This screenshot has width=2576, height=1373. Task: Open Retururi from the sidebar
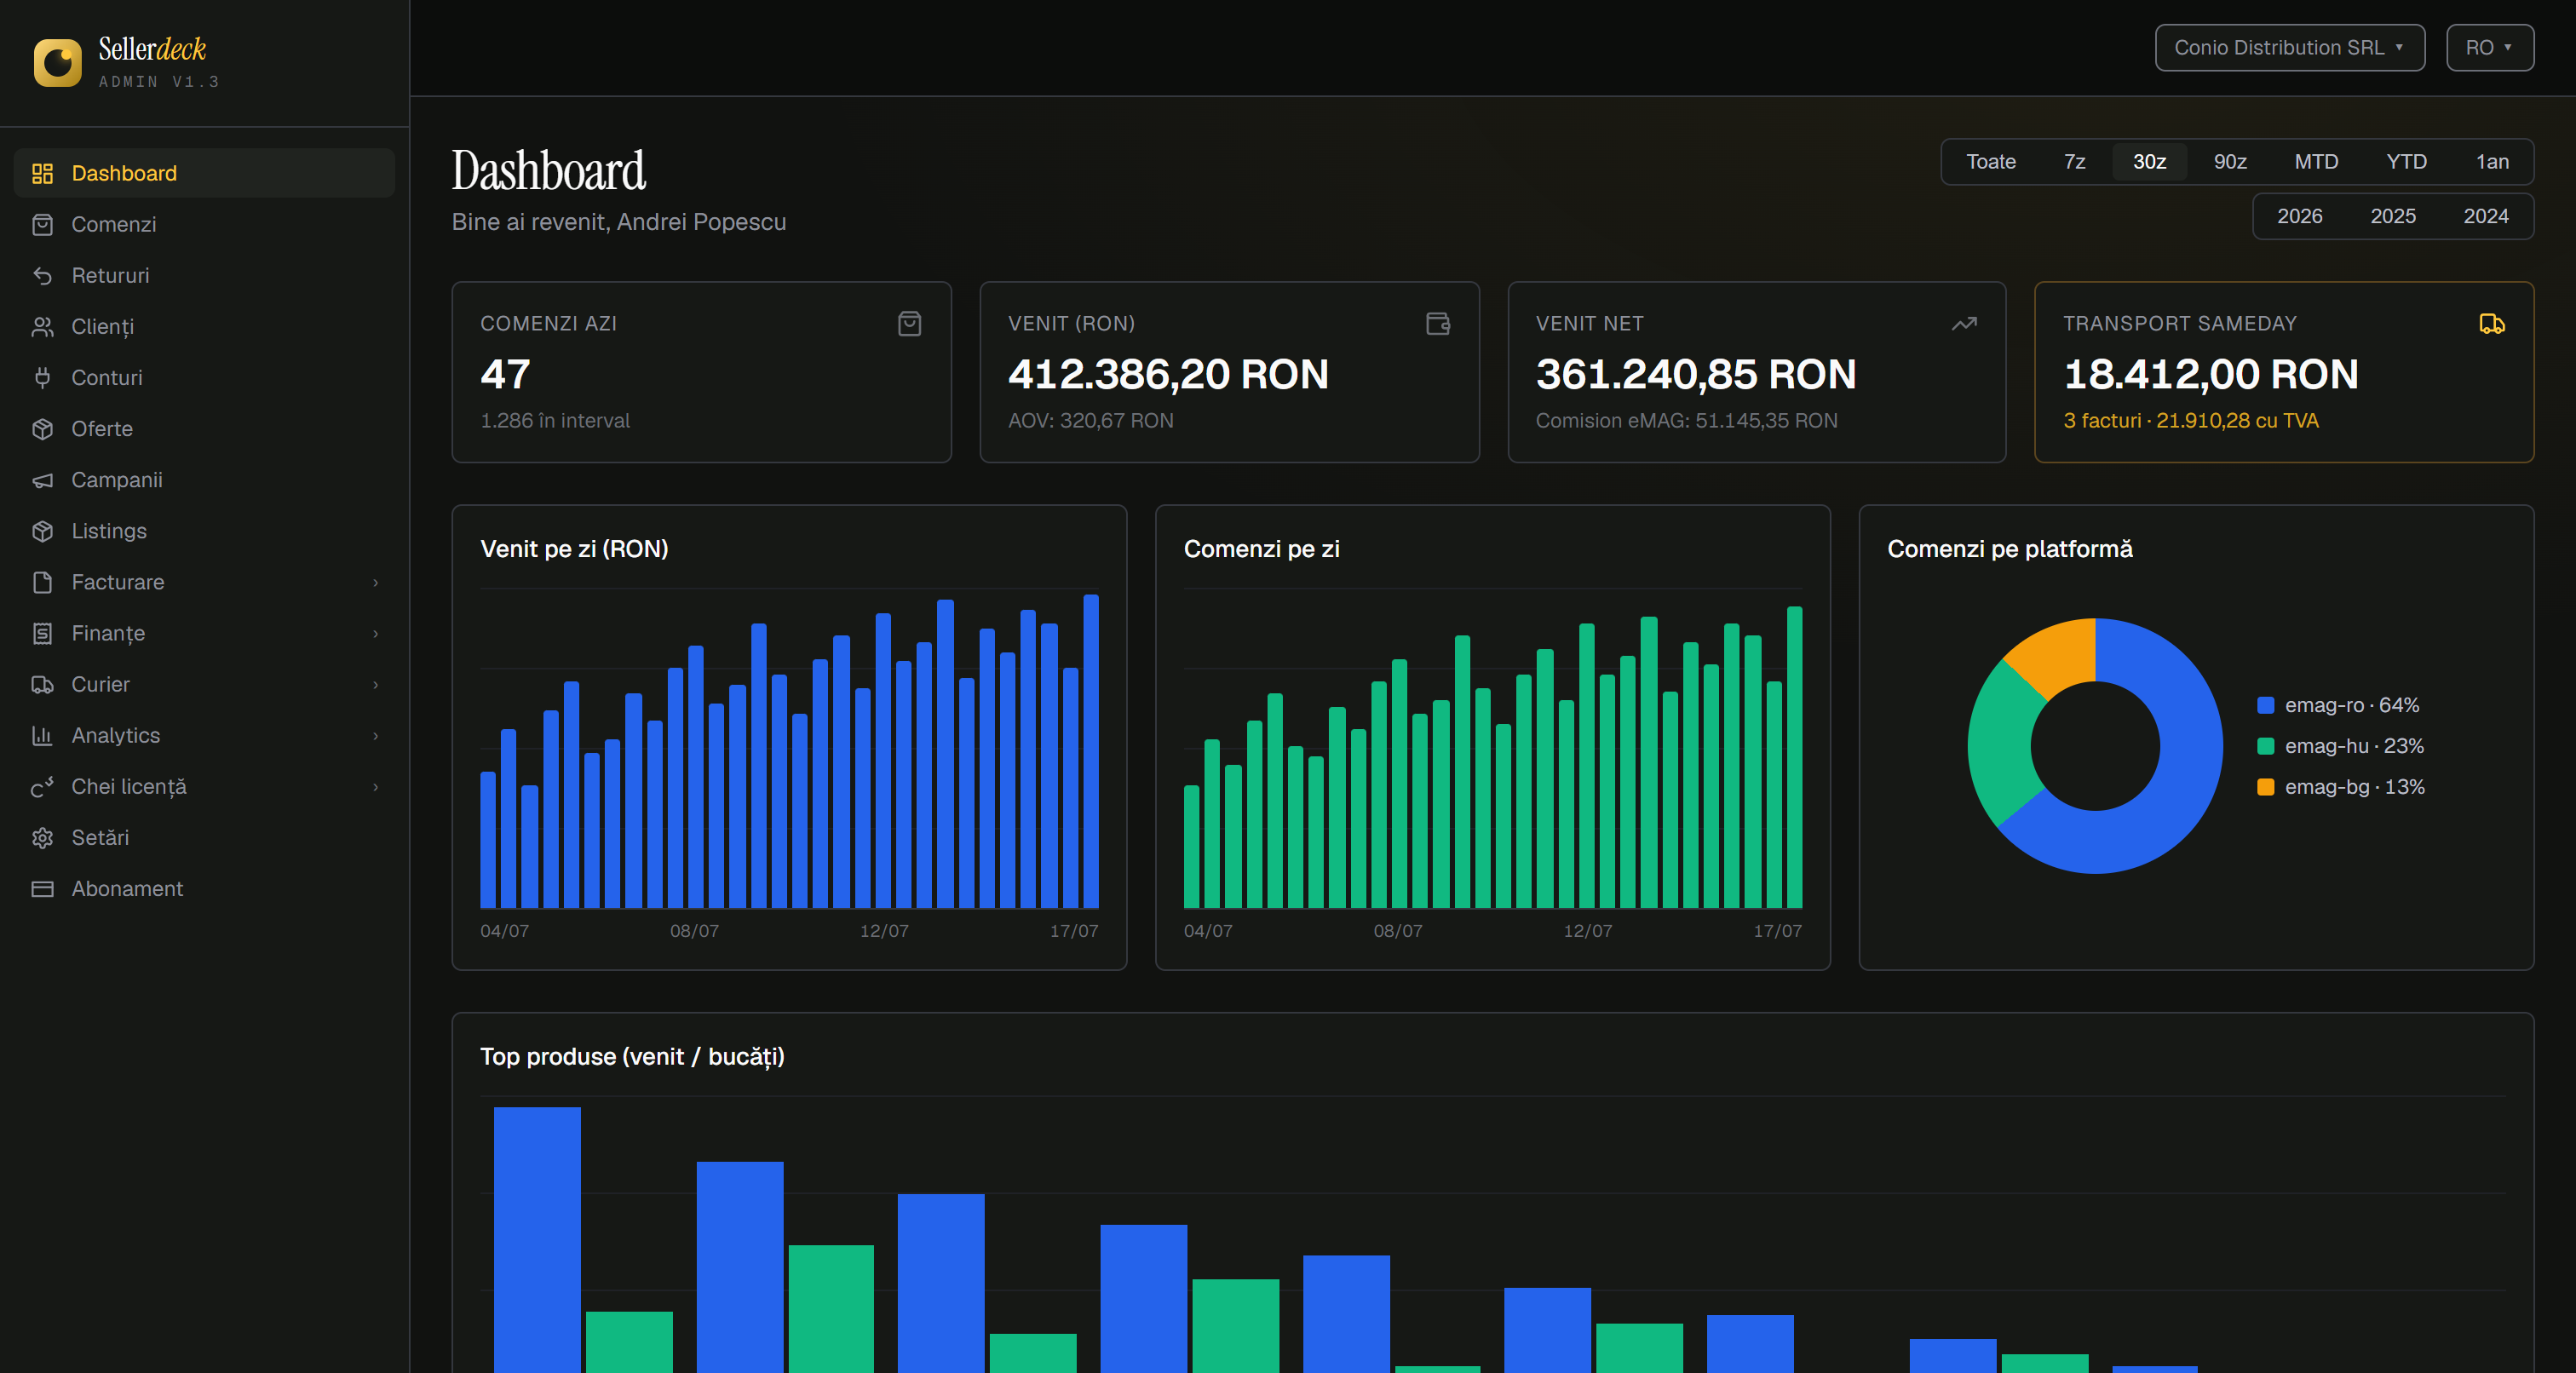click(204, 276)
